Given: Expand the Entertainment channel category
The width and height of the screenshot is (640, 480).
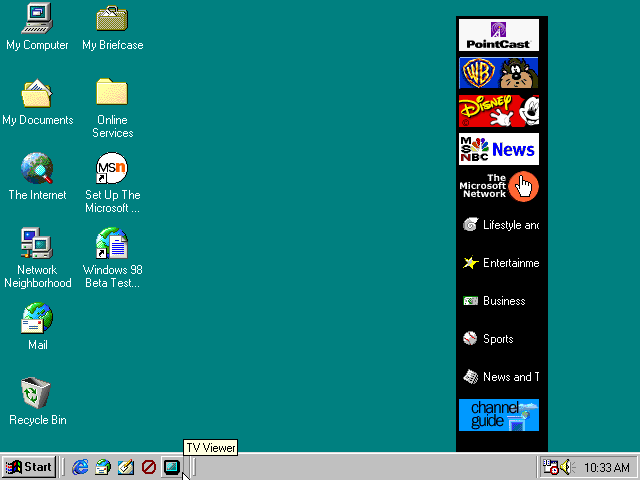Looking at the screenshot, I should (x=501, y=263).
